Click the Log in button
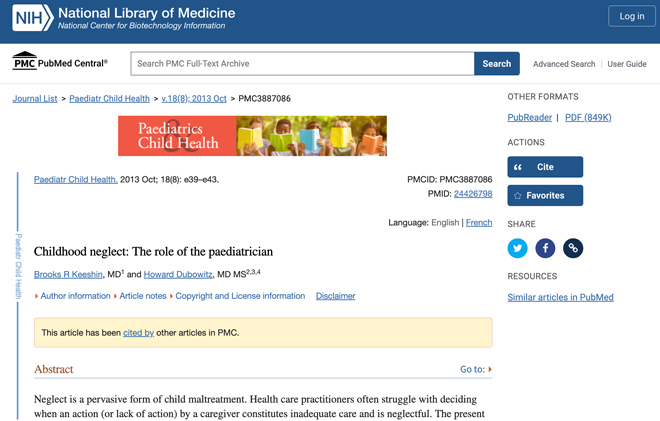This screenshot has height=421, width=660. click(632, 16)
